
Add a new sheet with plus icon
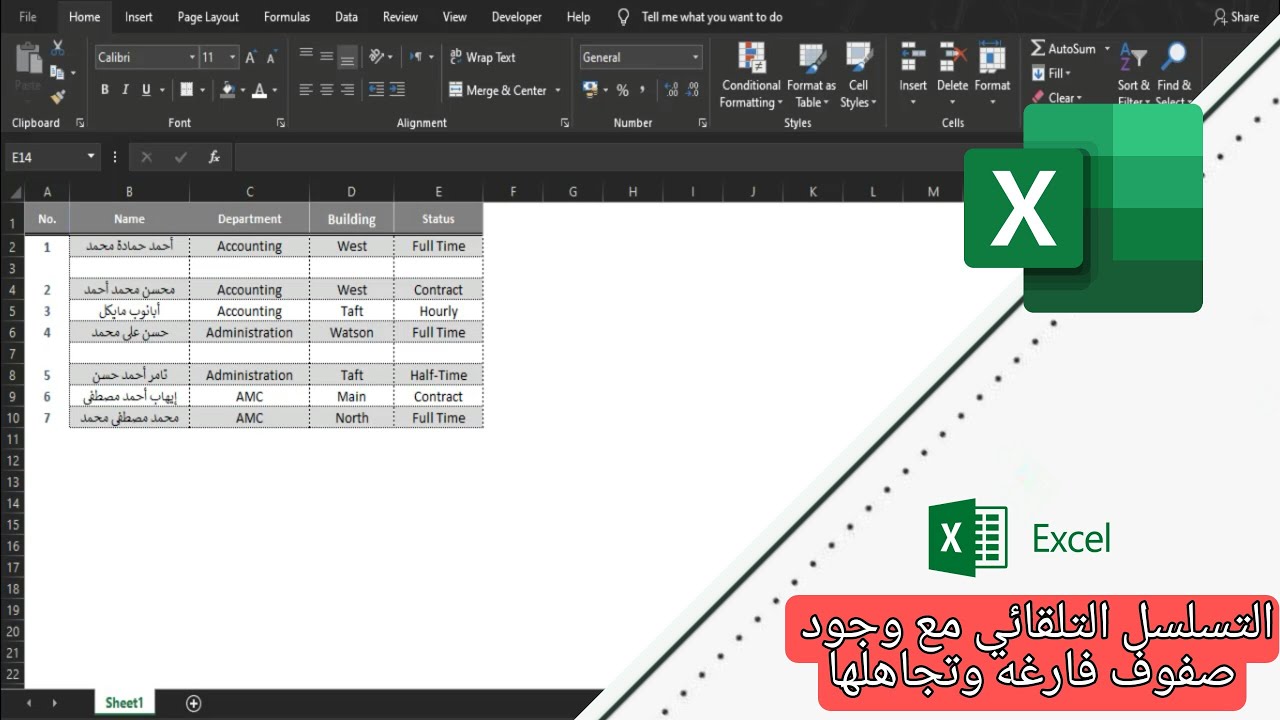click(194, 703)
